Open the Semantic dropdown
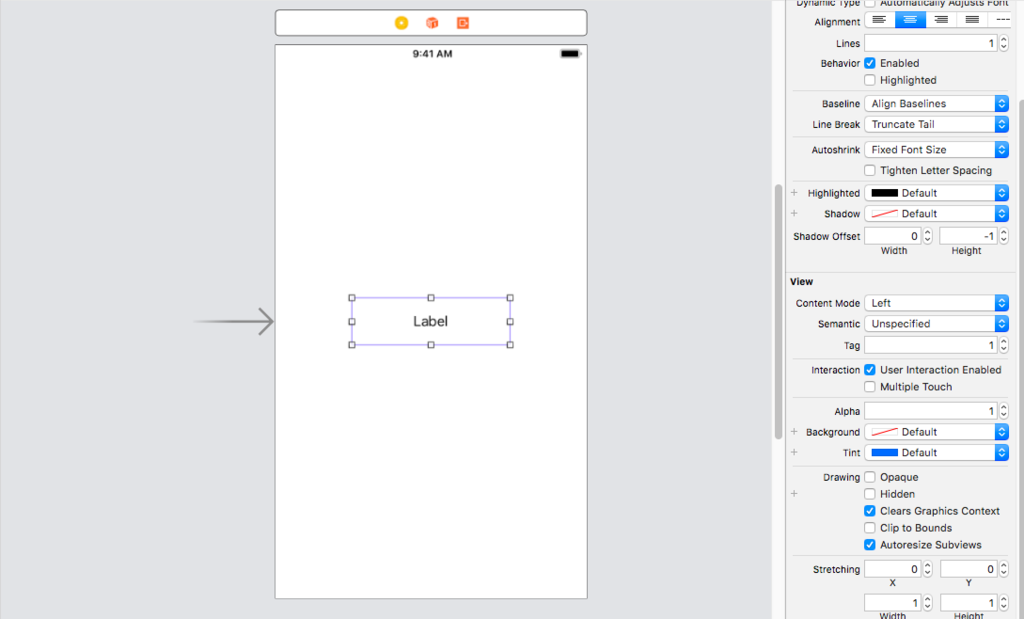 (936, 324)
